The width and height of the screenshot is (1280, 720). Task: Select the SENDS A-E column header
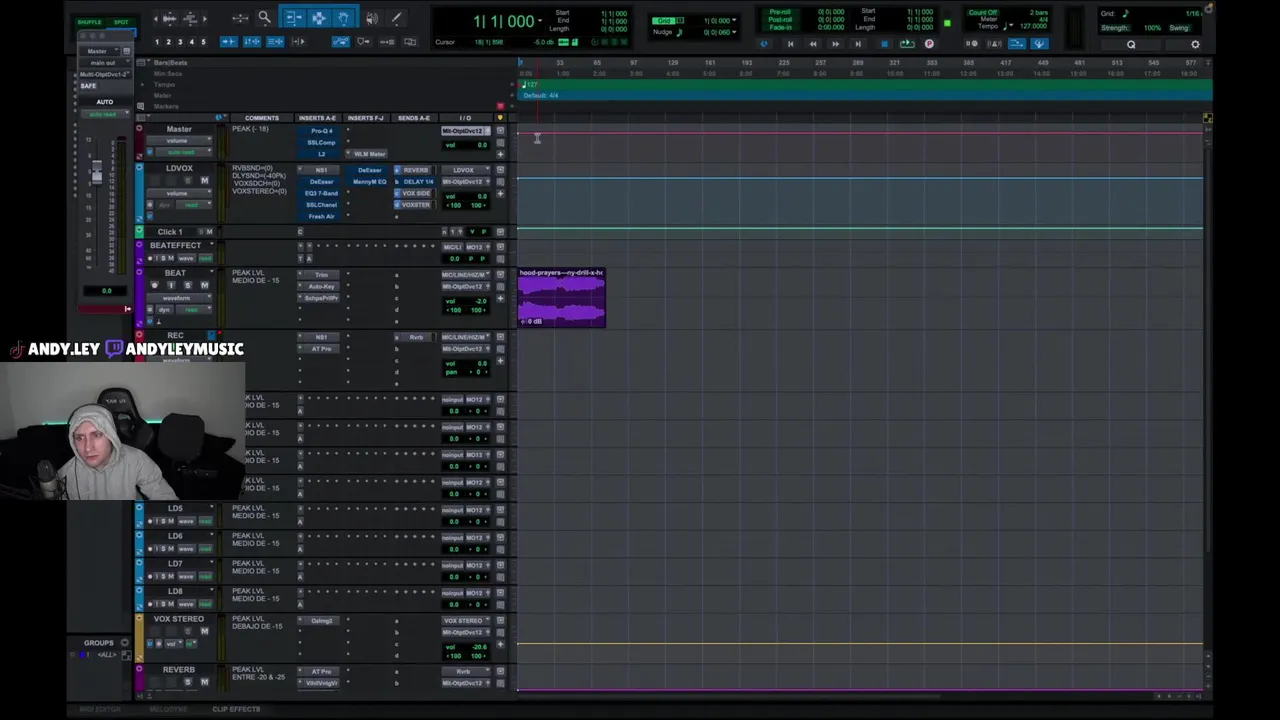pos(413,118)
